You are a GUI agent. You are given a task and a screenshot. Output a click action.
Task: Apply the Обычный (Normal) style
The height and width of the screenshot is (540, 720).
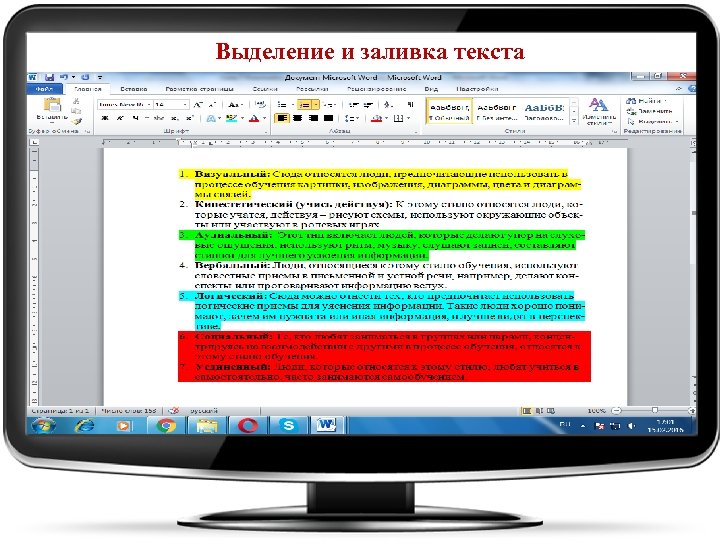[x=449, y=111]
